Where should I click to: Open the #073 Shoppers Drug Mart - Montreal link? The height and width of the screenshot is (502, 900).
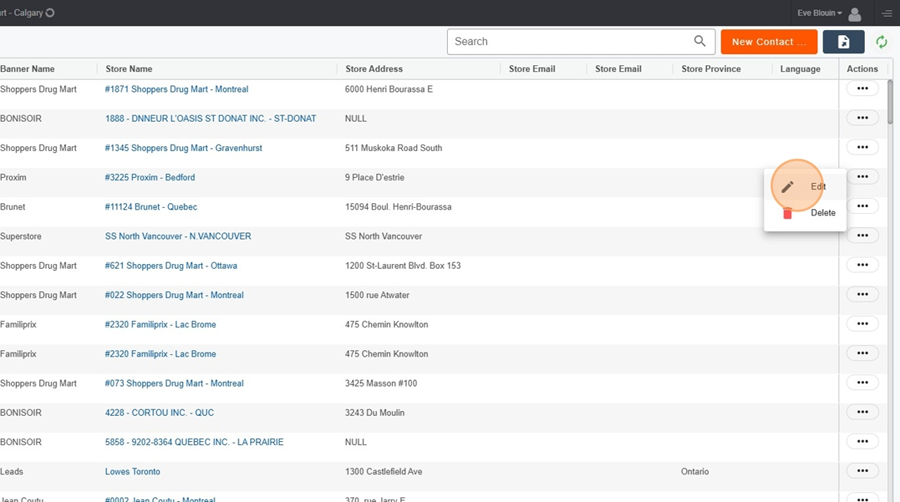[174, 383]
